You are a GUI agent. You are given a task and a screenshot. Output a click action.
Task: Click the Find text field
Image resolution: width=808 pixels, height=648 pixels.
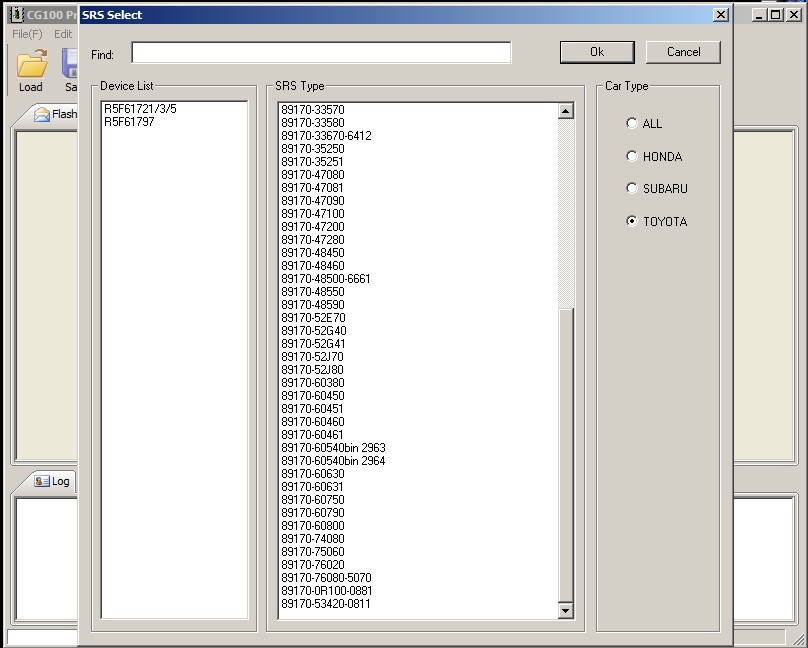321,53
